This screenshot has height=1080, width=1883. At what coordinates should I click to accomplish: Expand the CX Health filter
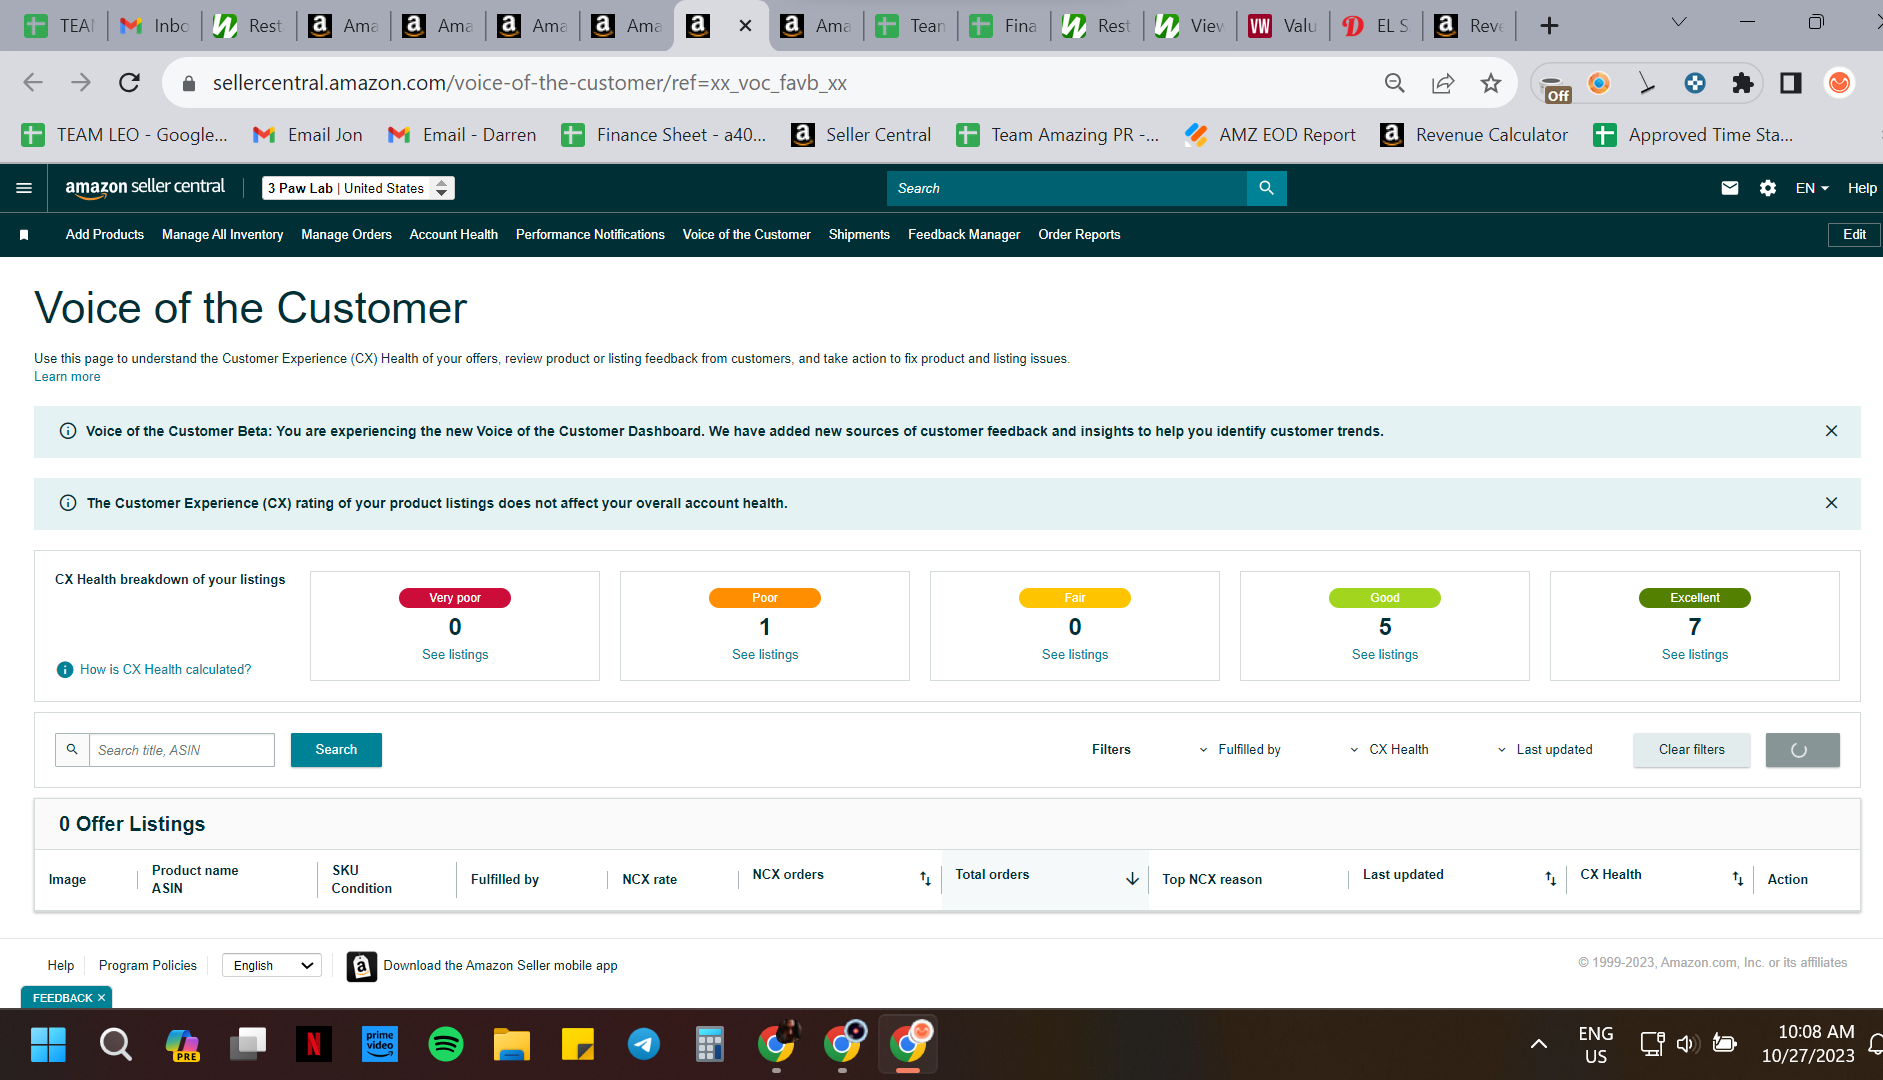coord(1389,750)
